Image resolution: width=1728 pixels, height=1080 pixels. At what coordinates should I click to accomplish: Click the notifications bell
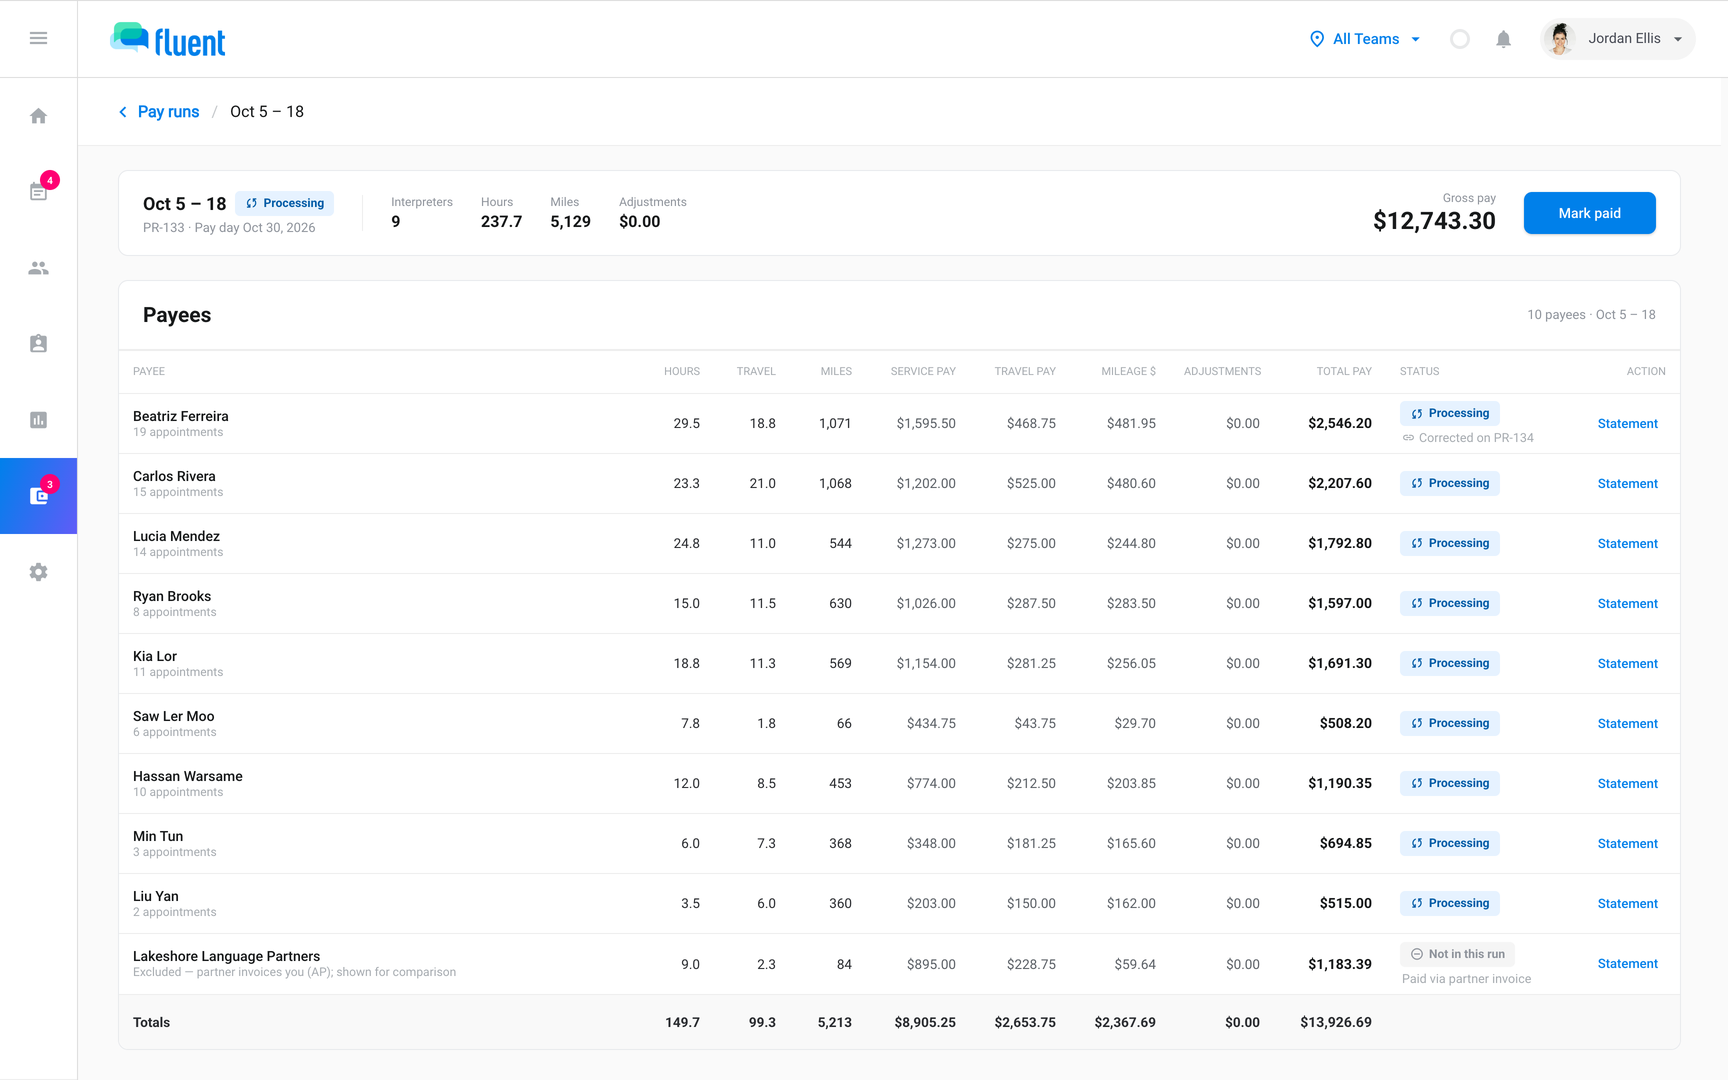click(x=1503, y=39)
